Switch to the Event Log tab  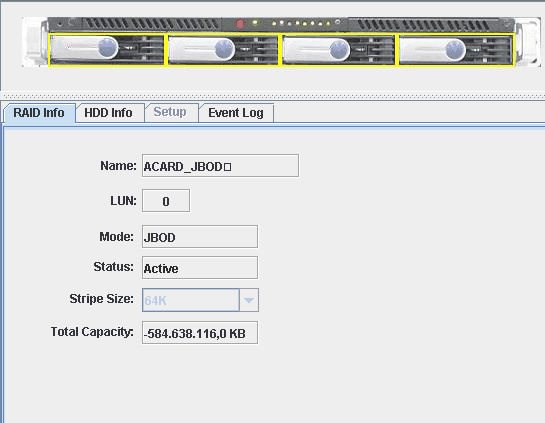pos(236,113)
